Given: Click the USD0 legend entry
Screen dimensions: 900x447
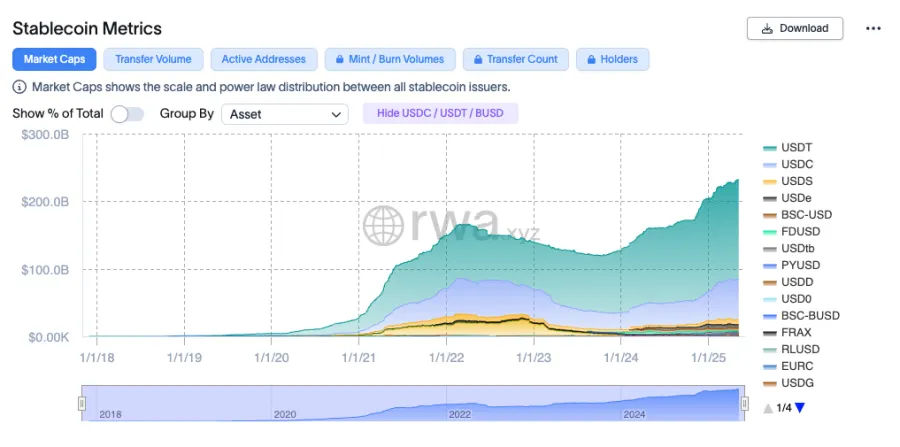Looking at the screenshot, I should point(787,299).
